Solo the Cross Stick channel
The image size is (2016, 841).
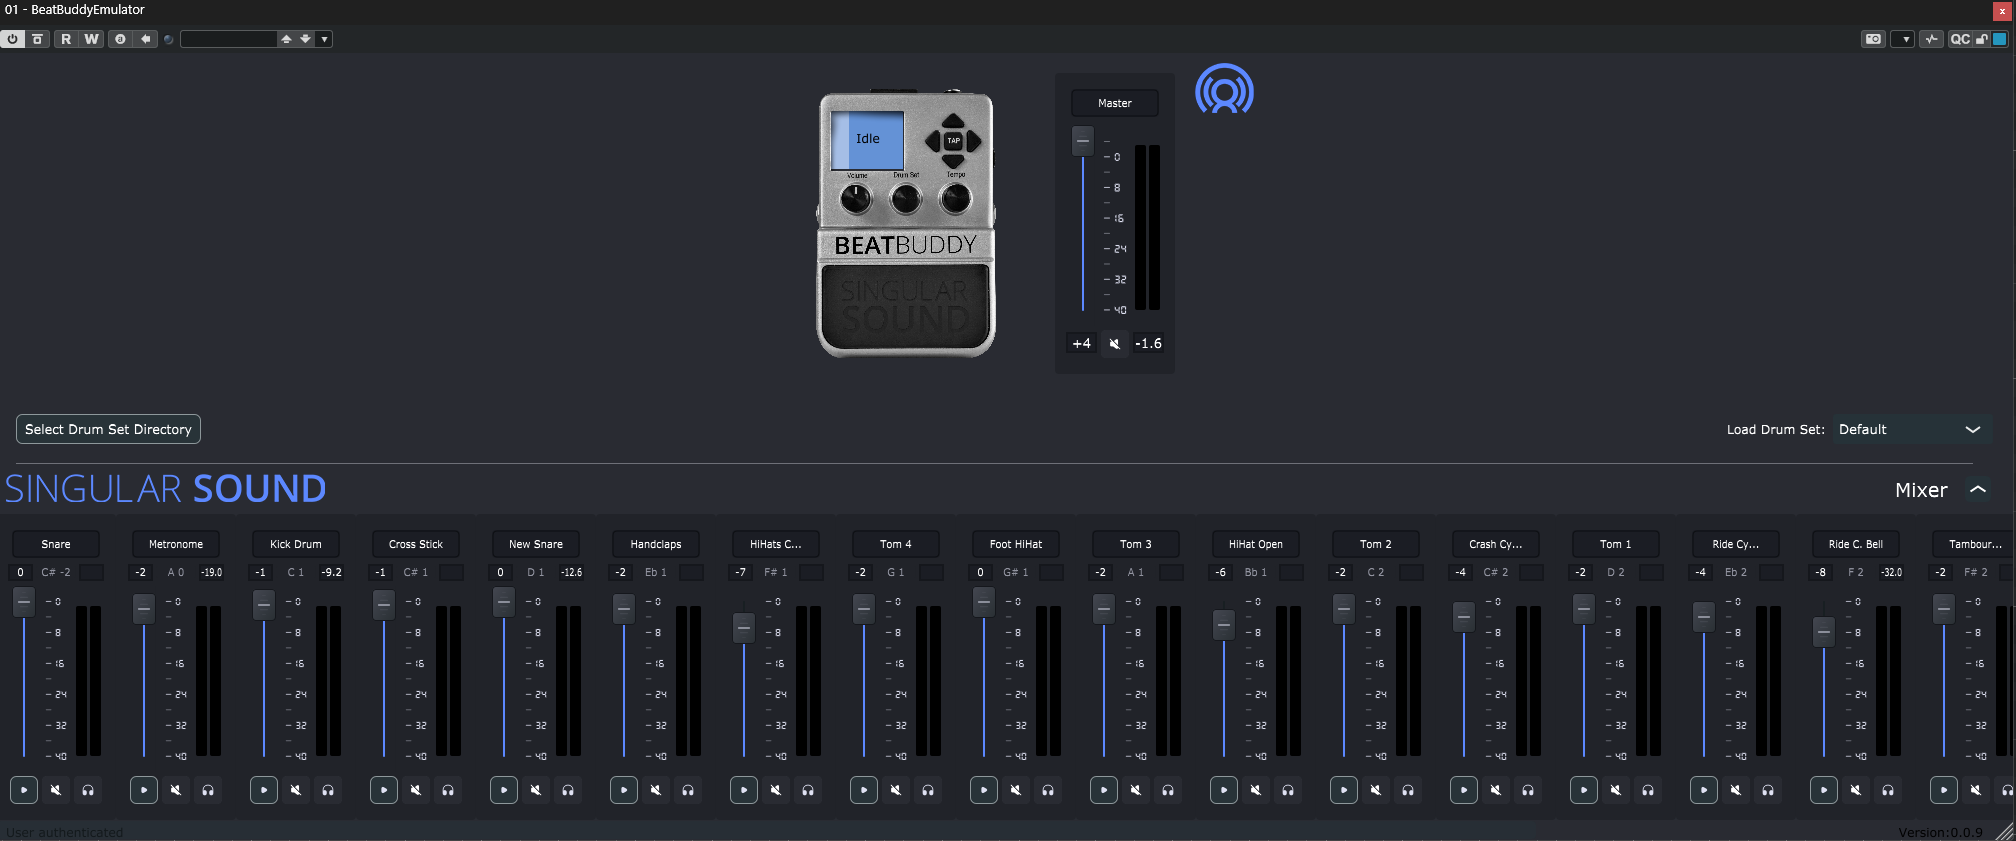[x=448, y=790]
